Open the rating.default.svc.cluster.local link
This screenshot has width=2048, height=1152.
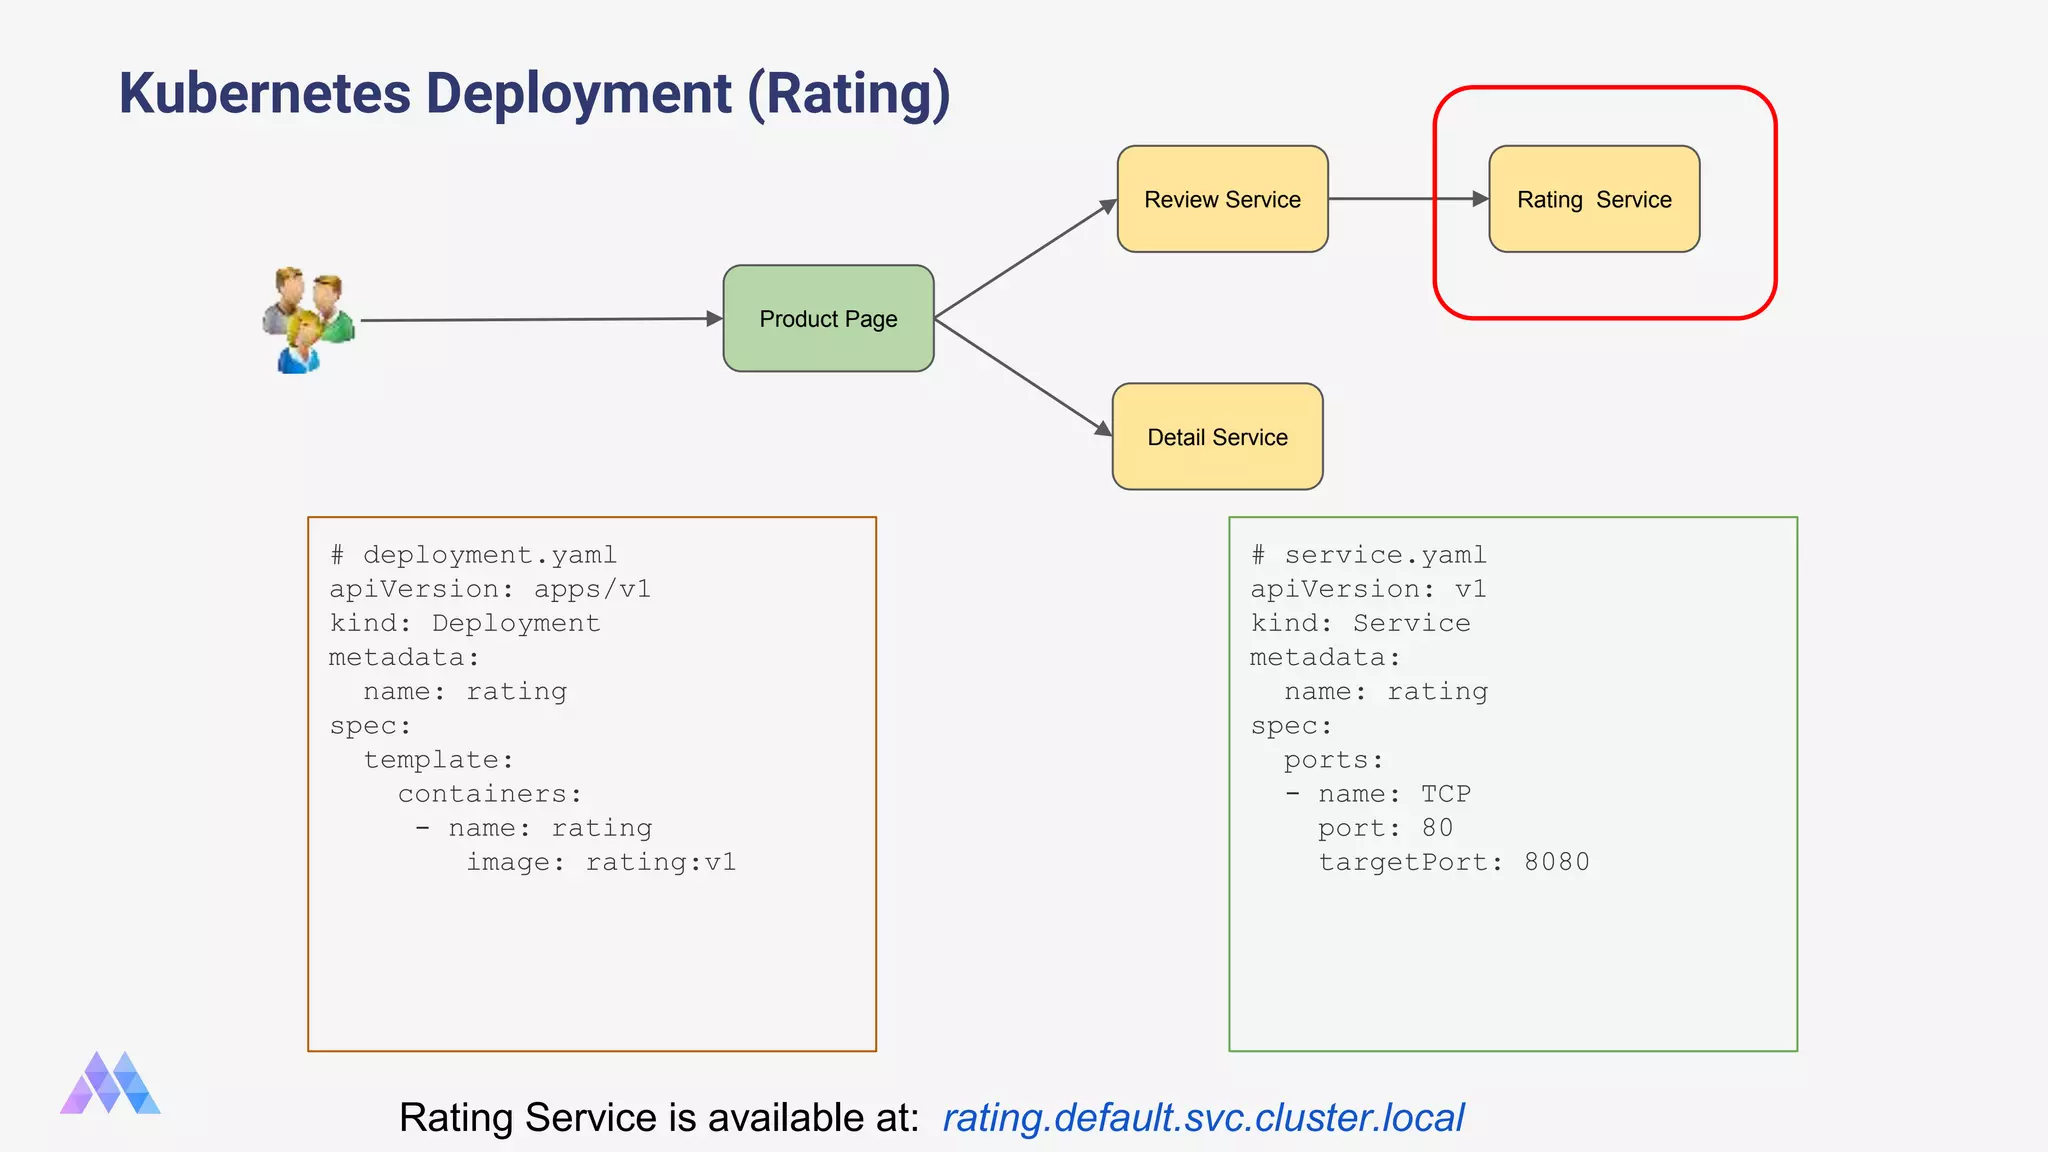(x=1203, y=1118)
